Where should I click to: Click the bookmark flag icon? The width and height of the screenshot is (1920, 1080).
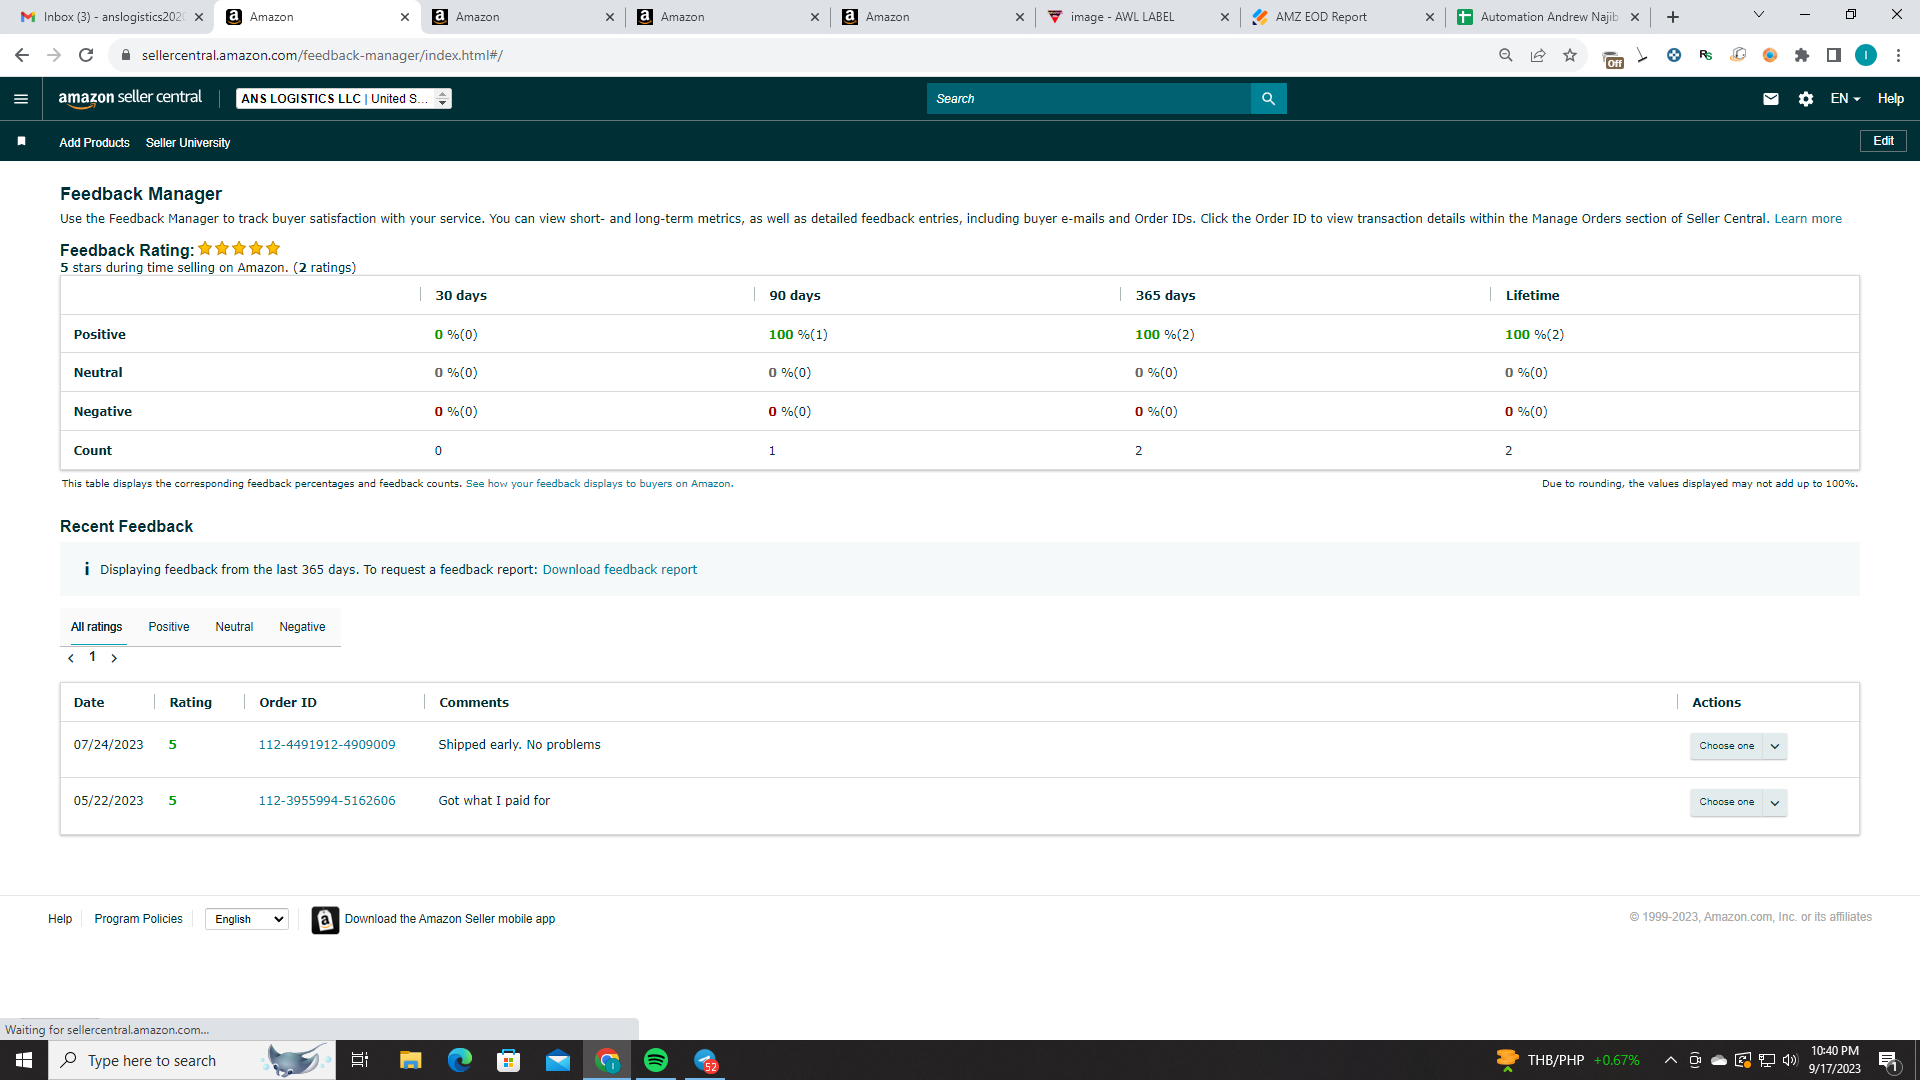21,141
